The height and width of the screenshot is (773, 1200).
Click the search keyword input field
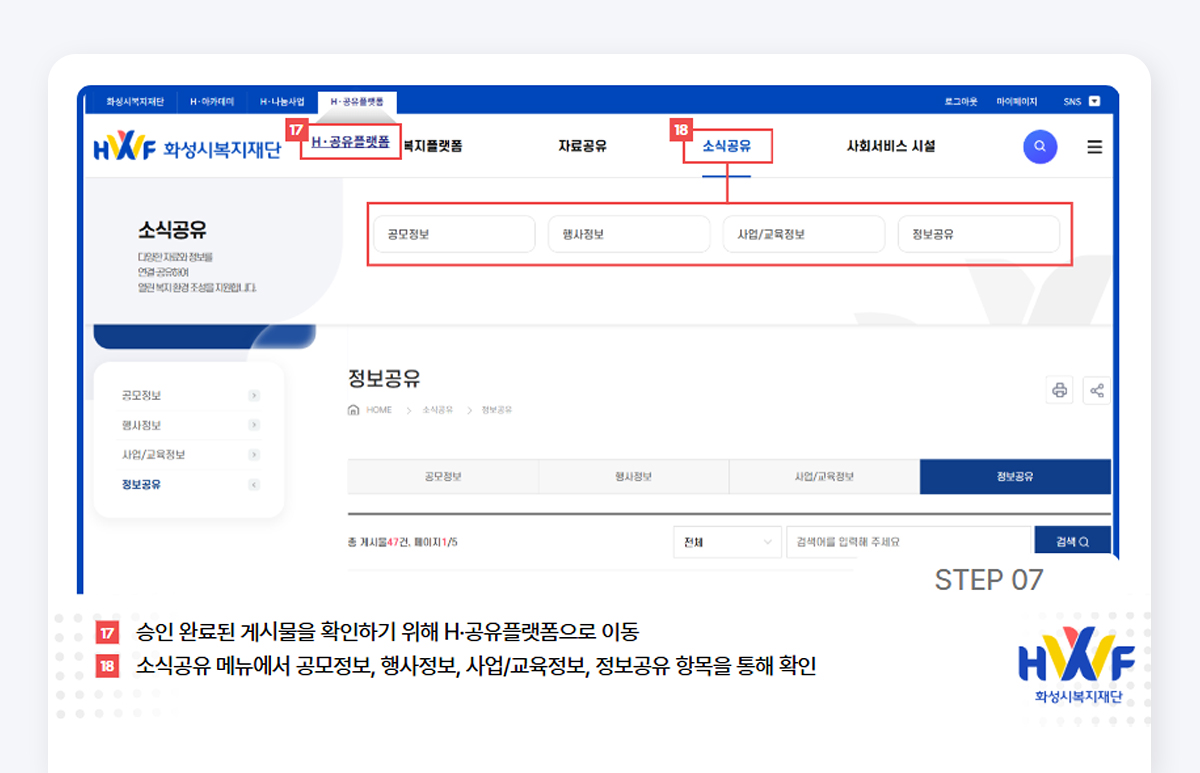908,541
